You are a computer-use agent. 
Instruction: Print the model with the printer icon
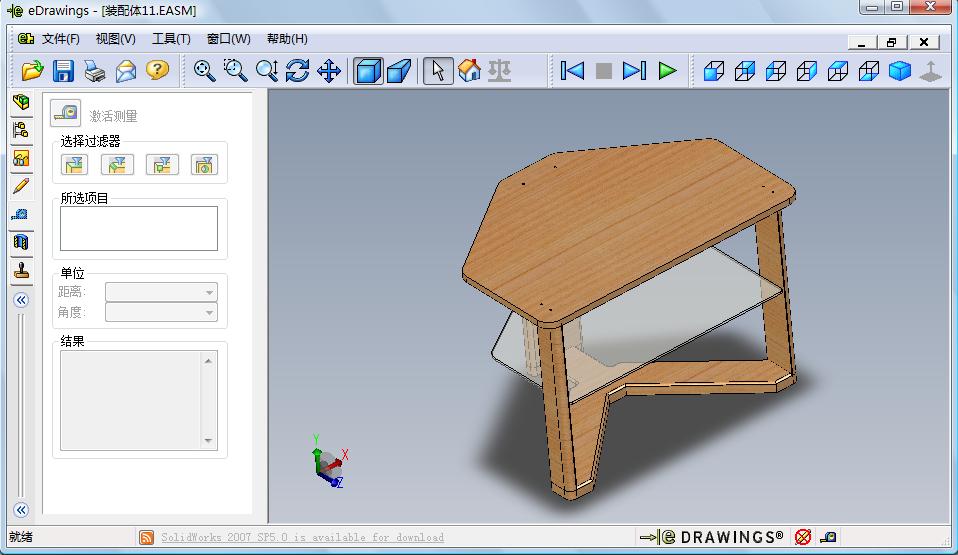[x=95, y=71]
